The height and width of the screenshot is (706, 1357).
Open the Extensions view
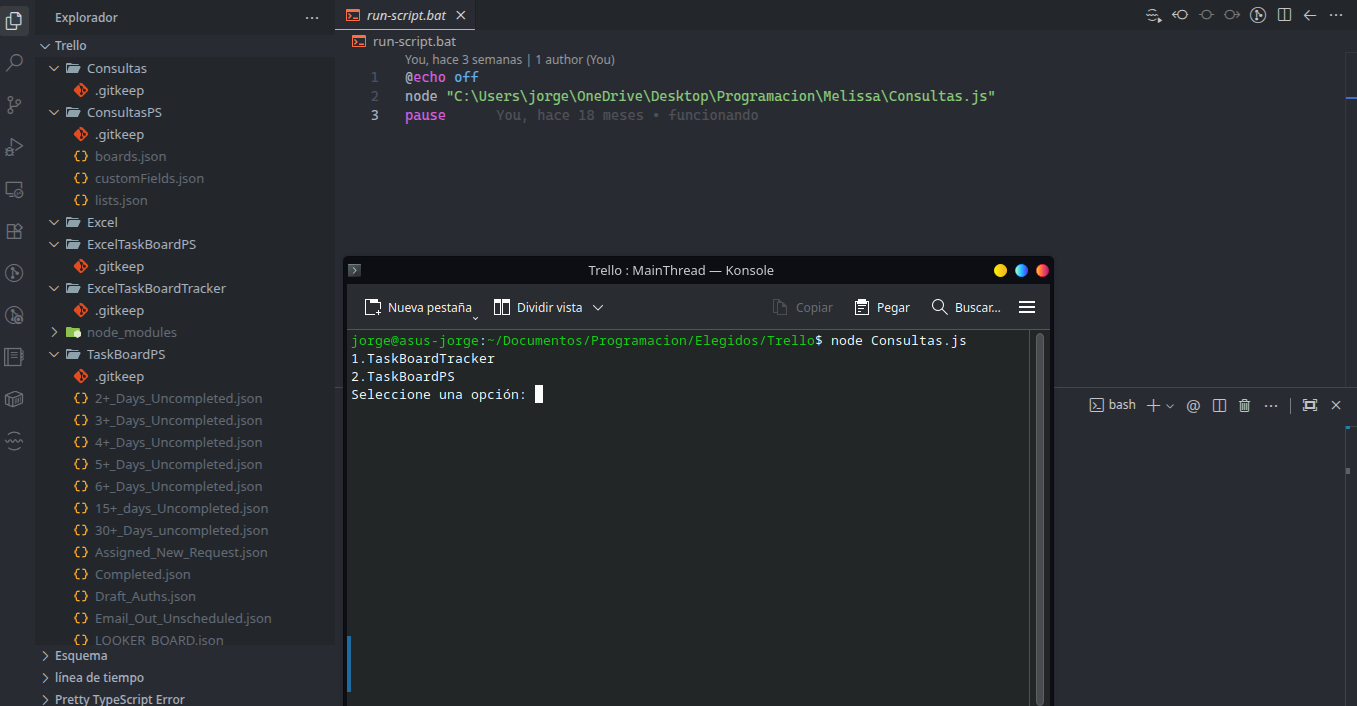15,231
